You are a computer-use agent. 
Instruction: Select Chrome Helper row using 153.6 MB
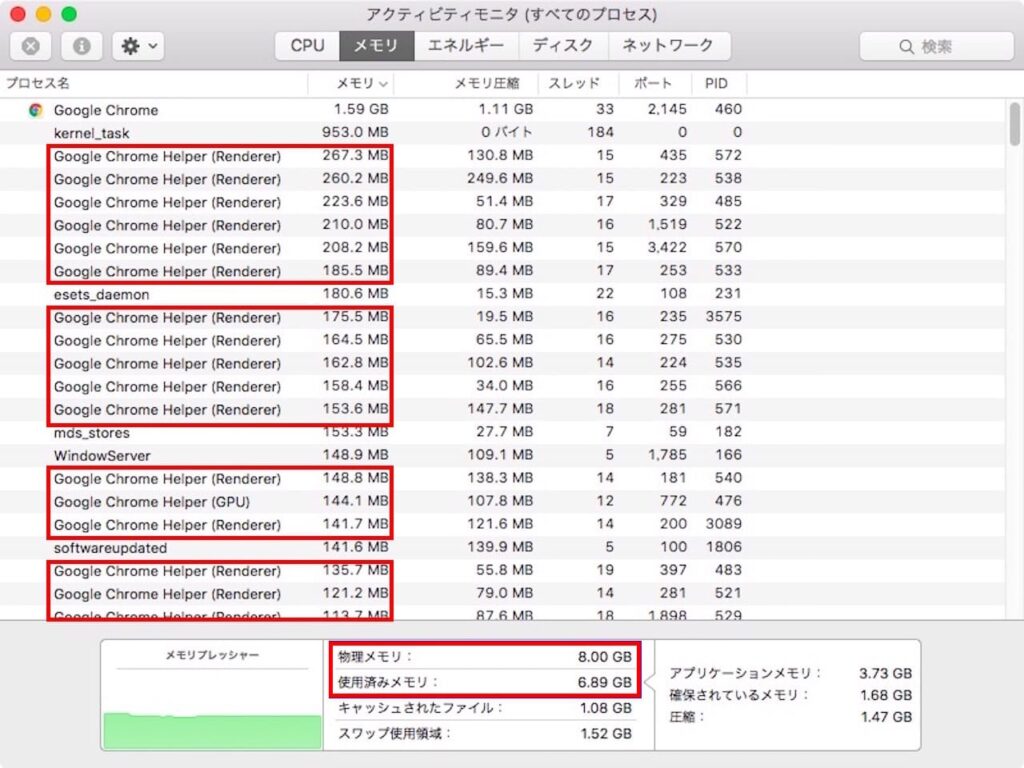(503, 409)
